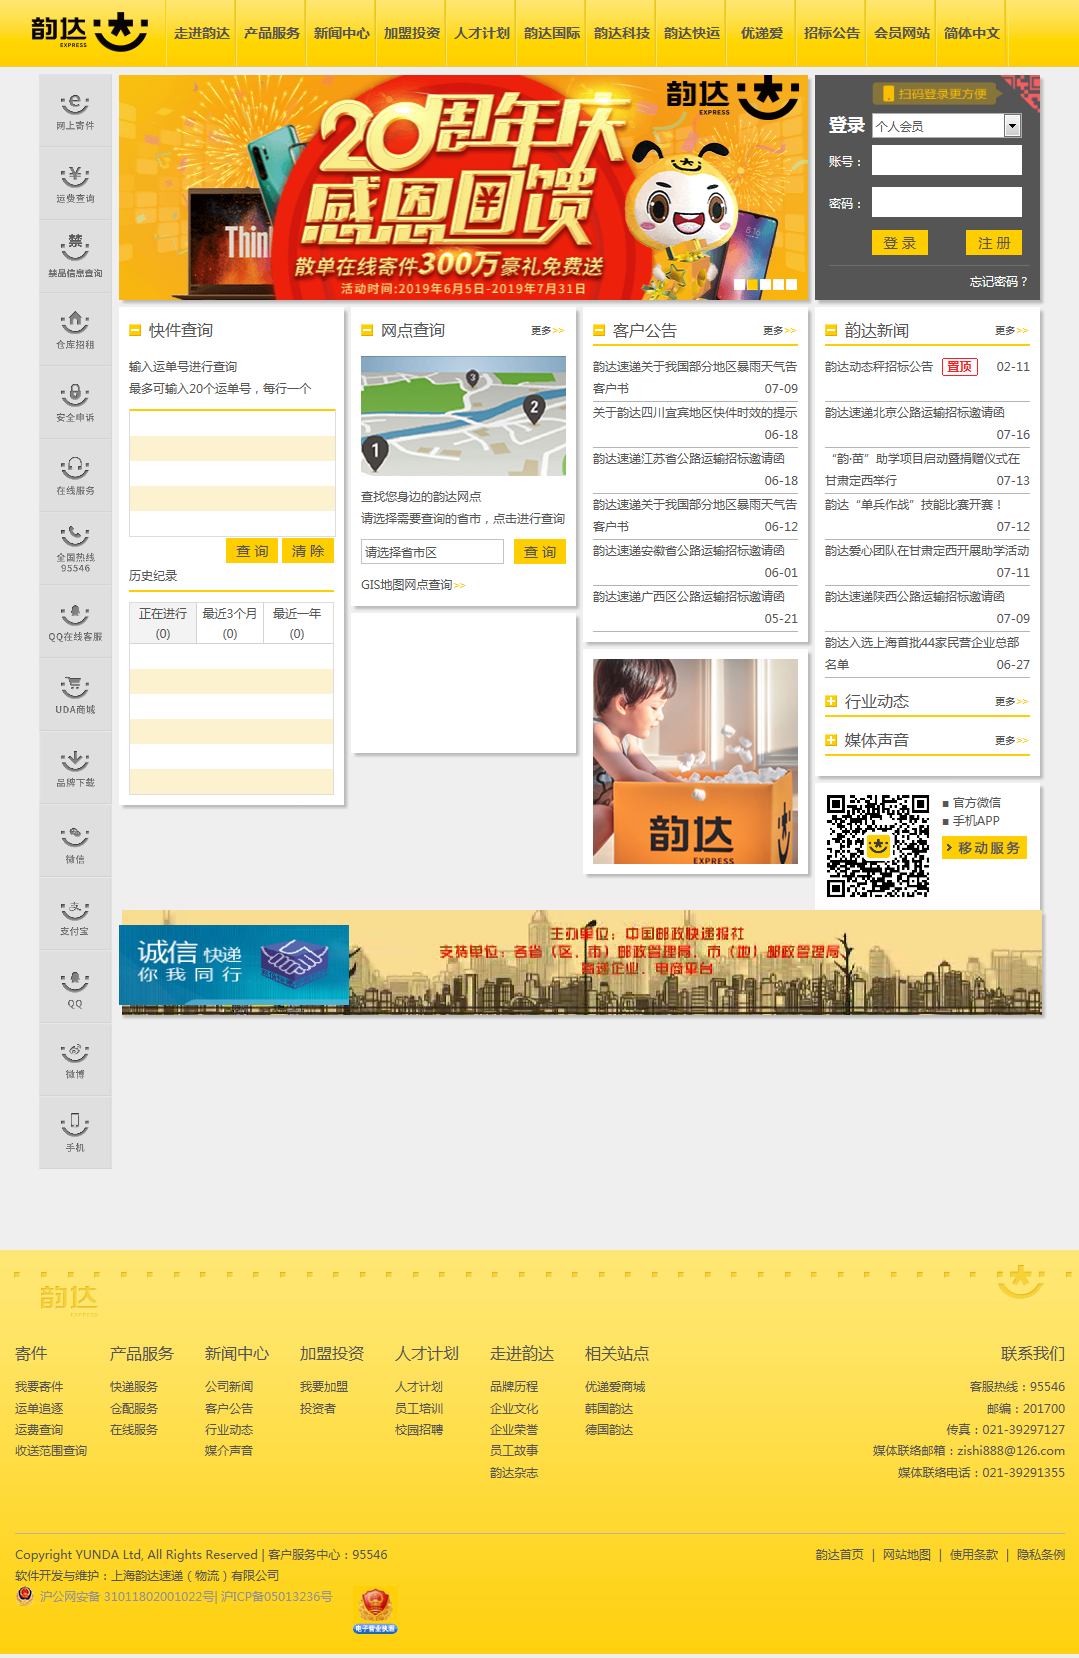Select 加盟投资 in the navigation bar
The width and height of the screenshot is (1079, 1658).
pyautogui.click(x=412, y=33)
